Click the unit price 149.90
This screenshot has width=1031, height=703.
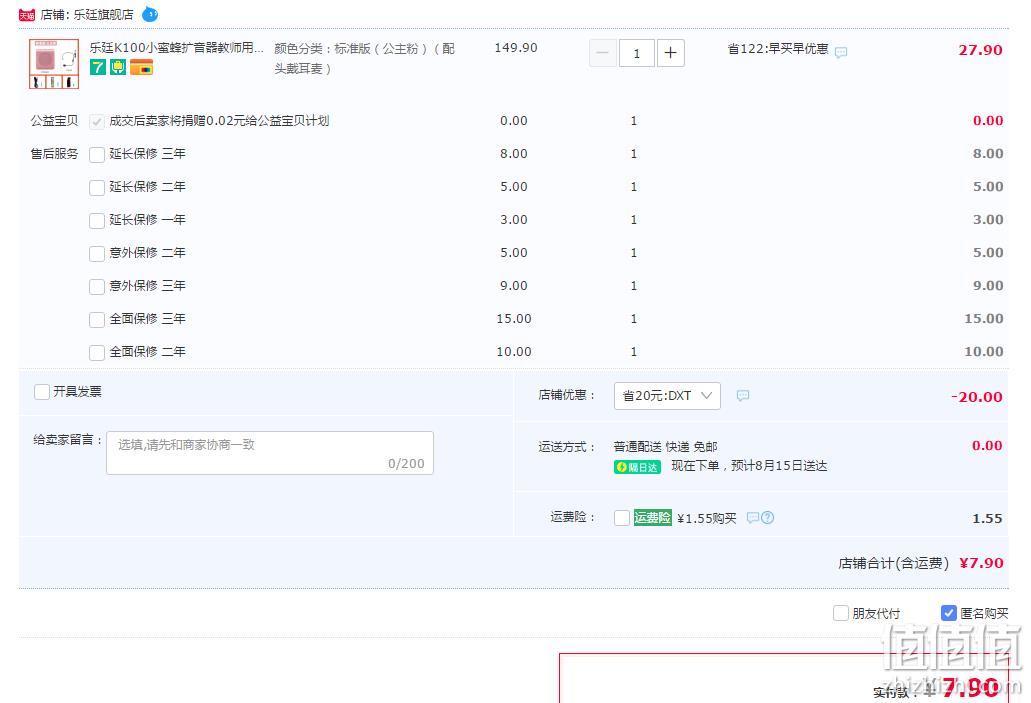(516, 48)
